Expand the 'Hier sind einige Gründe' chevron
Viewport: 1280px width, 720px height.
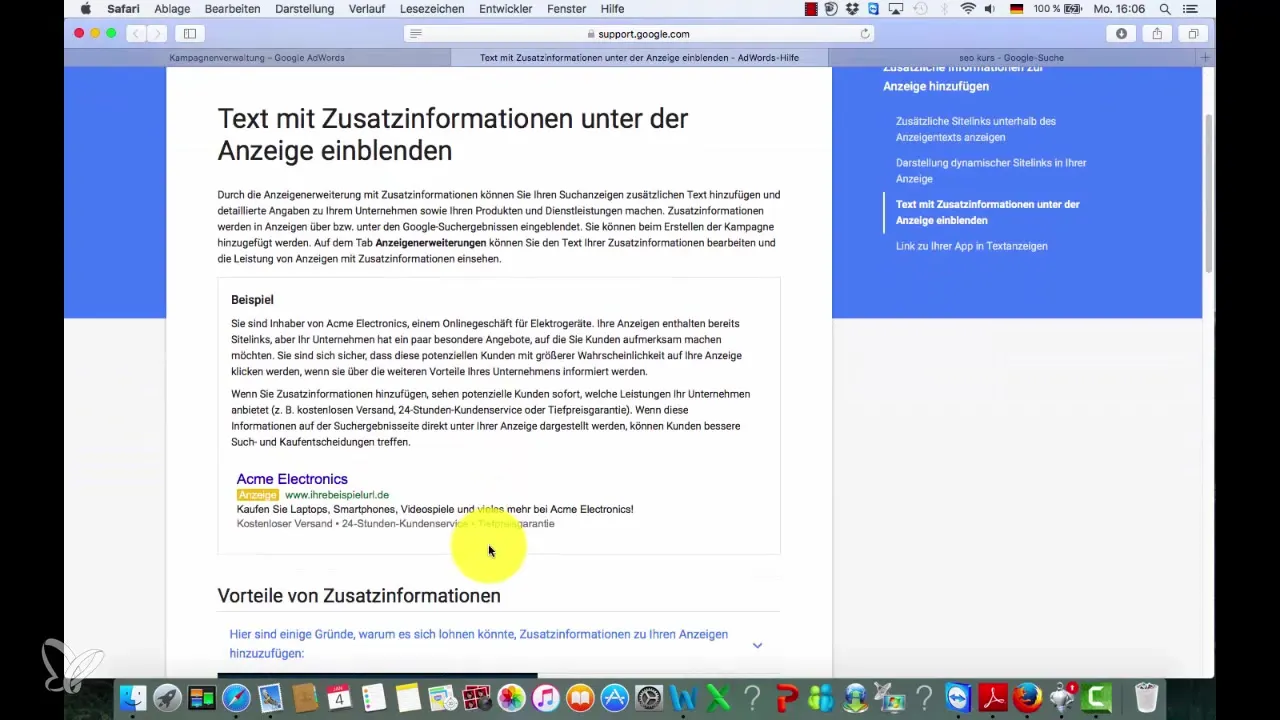pos(757,645)
